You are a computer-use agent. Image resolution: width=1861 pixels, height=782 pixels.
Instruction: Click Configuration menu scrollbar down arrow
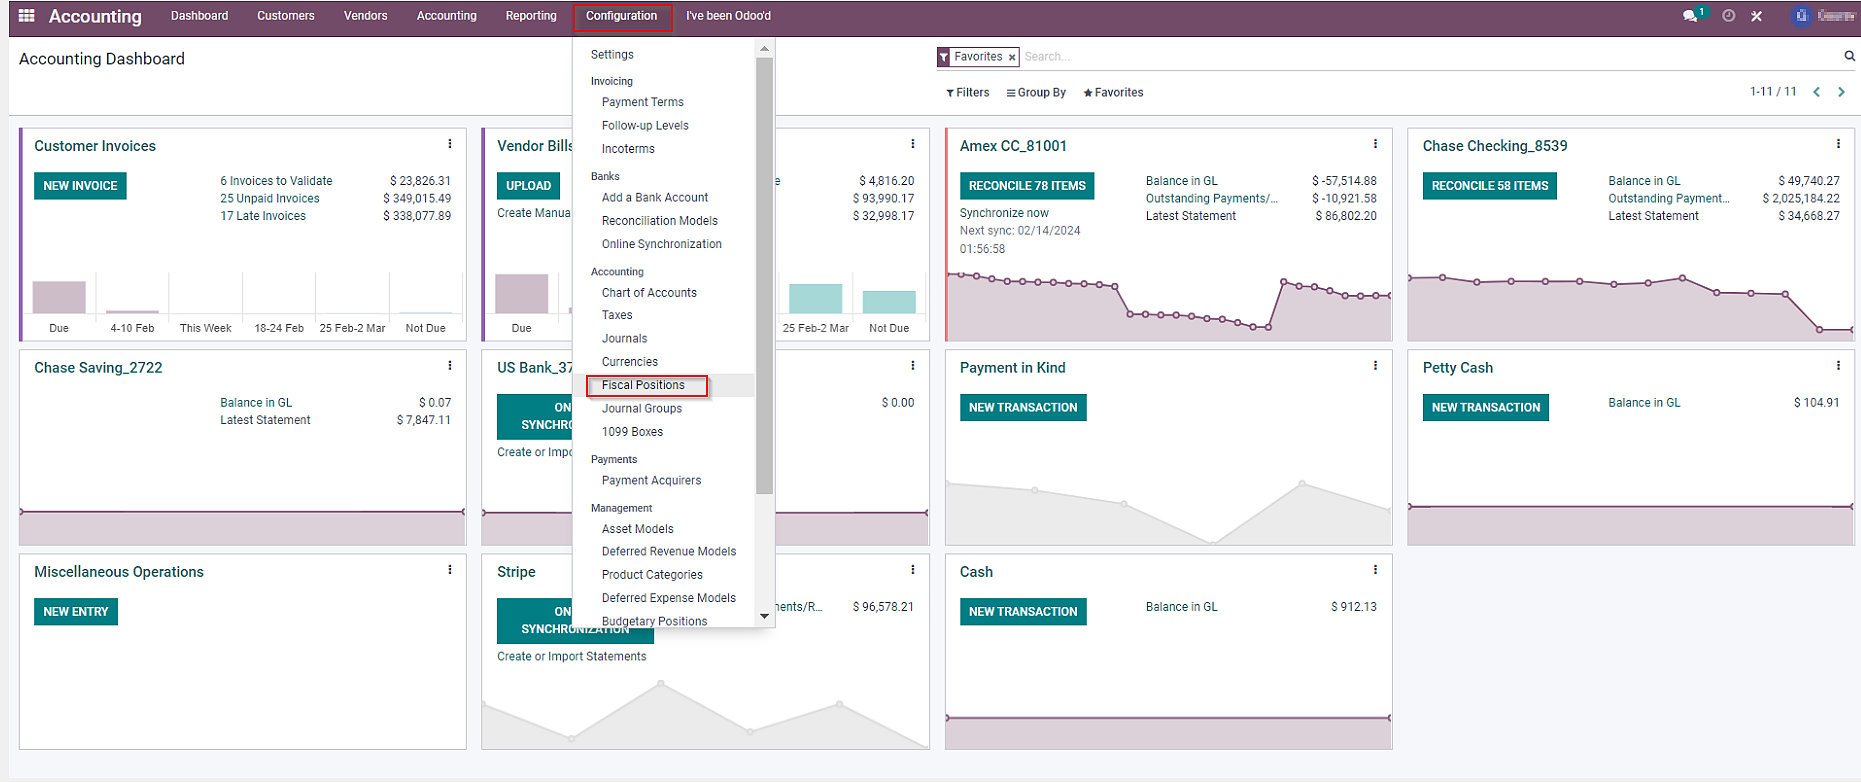click(x=765, y=617)
